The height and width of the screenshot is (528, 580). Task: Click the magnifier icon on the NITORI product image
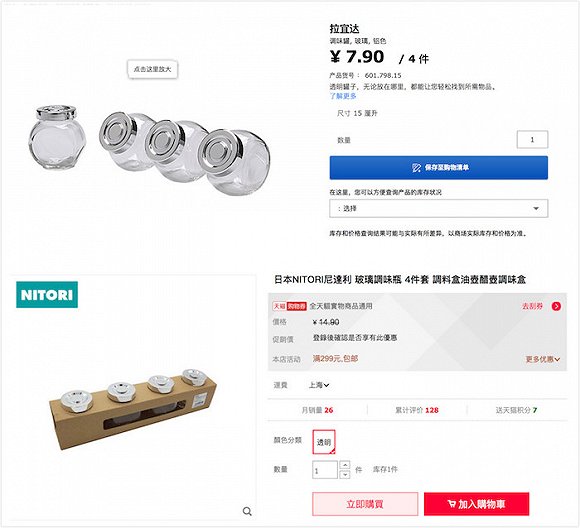(x=247, y=511)
